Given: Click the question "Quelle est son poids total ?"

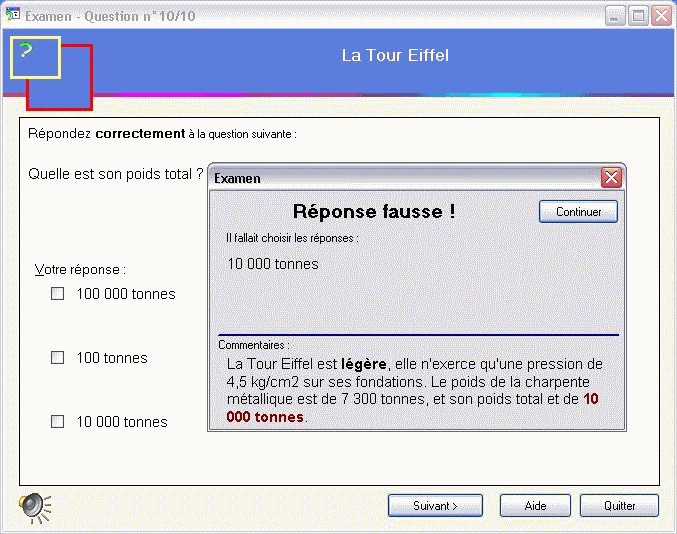Looking at the screenshot, I should (116, 174).
